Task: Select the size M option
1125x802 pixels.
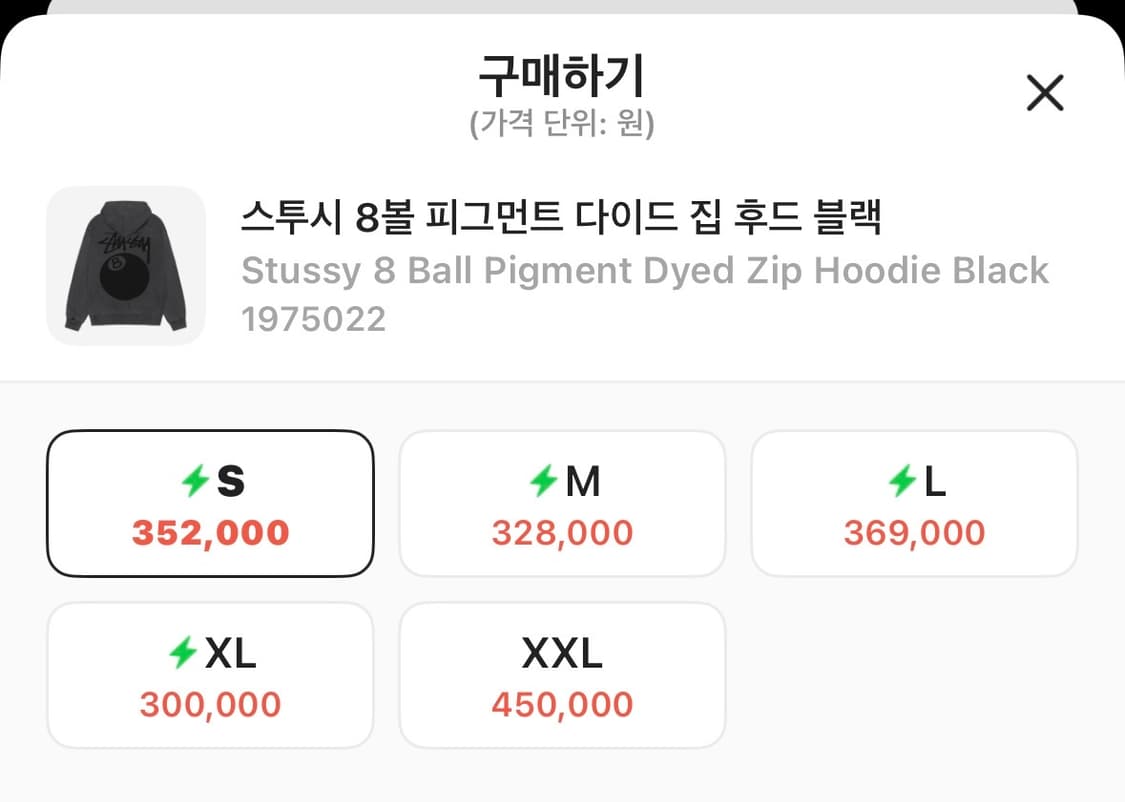Action: 562,502
